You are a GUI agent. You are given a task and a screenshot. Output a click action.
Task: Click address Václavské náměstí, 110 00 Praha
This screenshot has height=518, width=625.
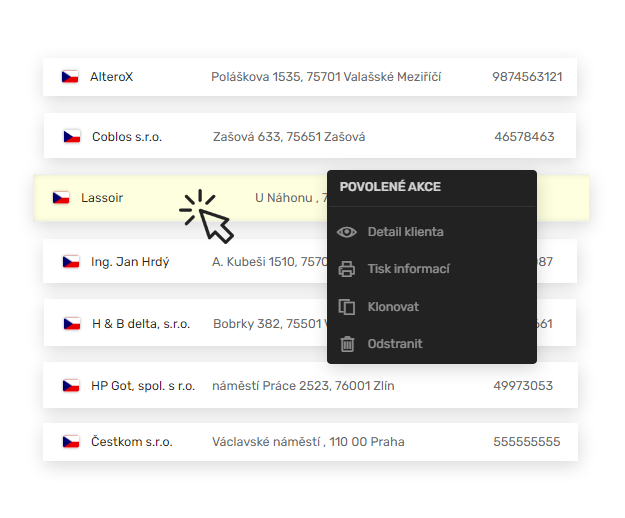[x=308, y=442]
